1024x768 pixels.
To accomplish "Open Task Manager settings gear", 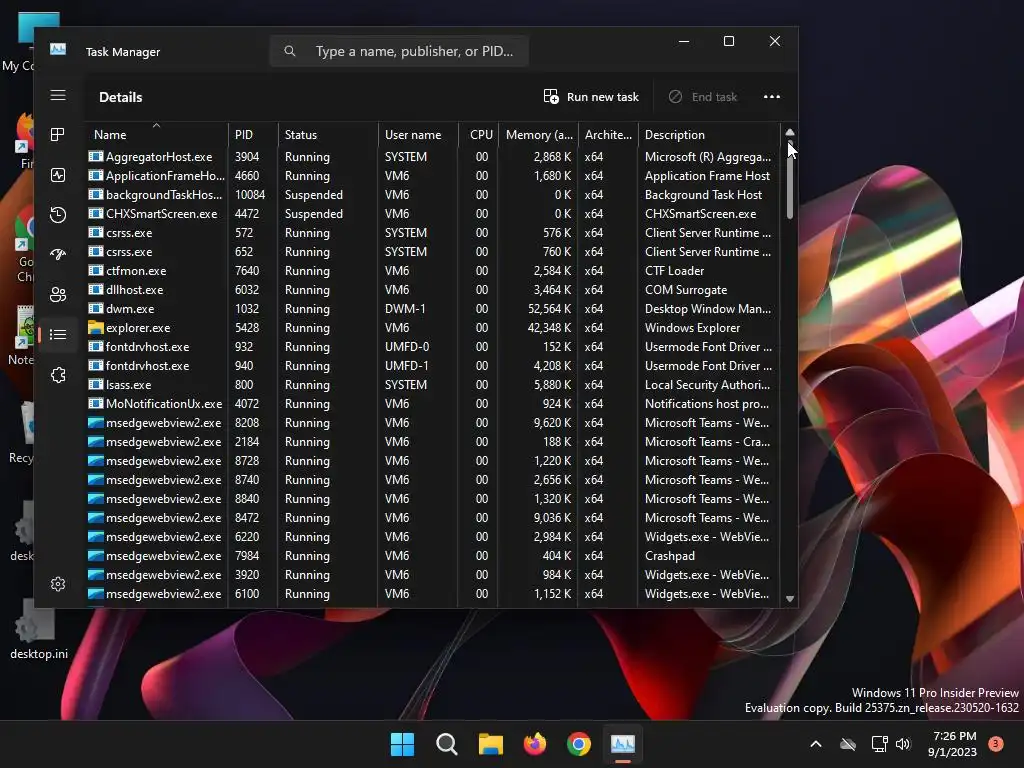I will coord(58,584).
